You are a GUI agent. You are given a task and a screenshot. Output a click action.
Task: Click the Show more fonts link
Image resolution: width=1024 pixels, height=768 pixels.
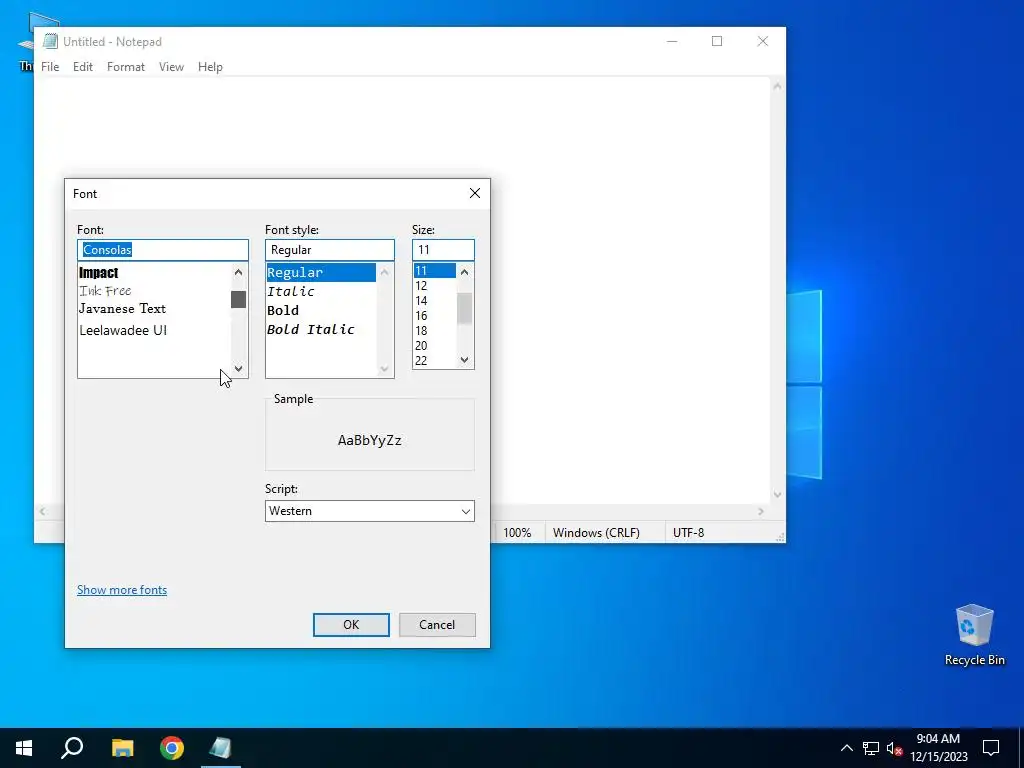[122, 590]
